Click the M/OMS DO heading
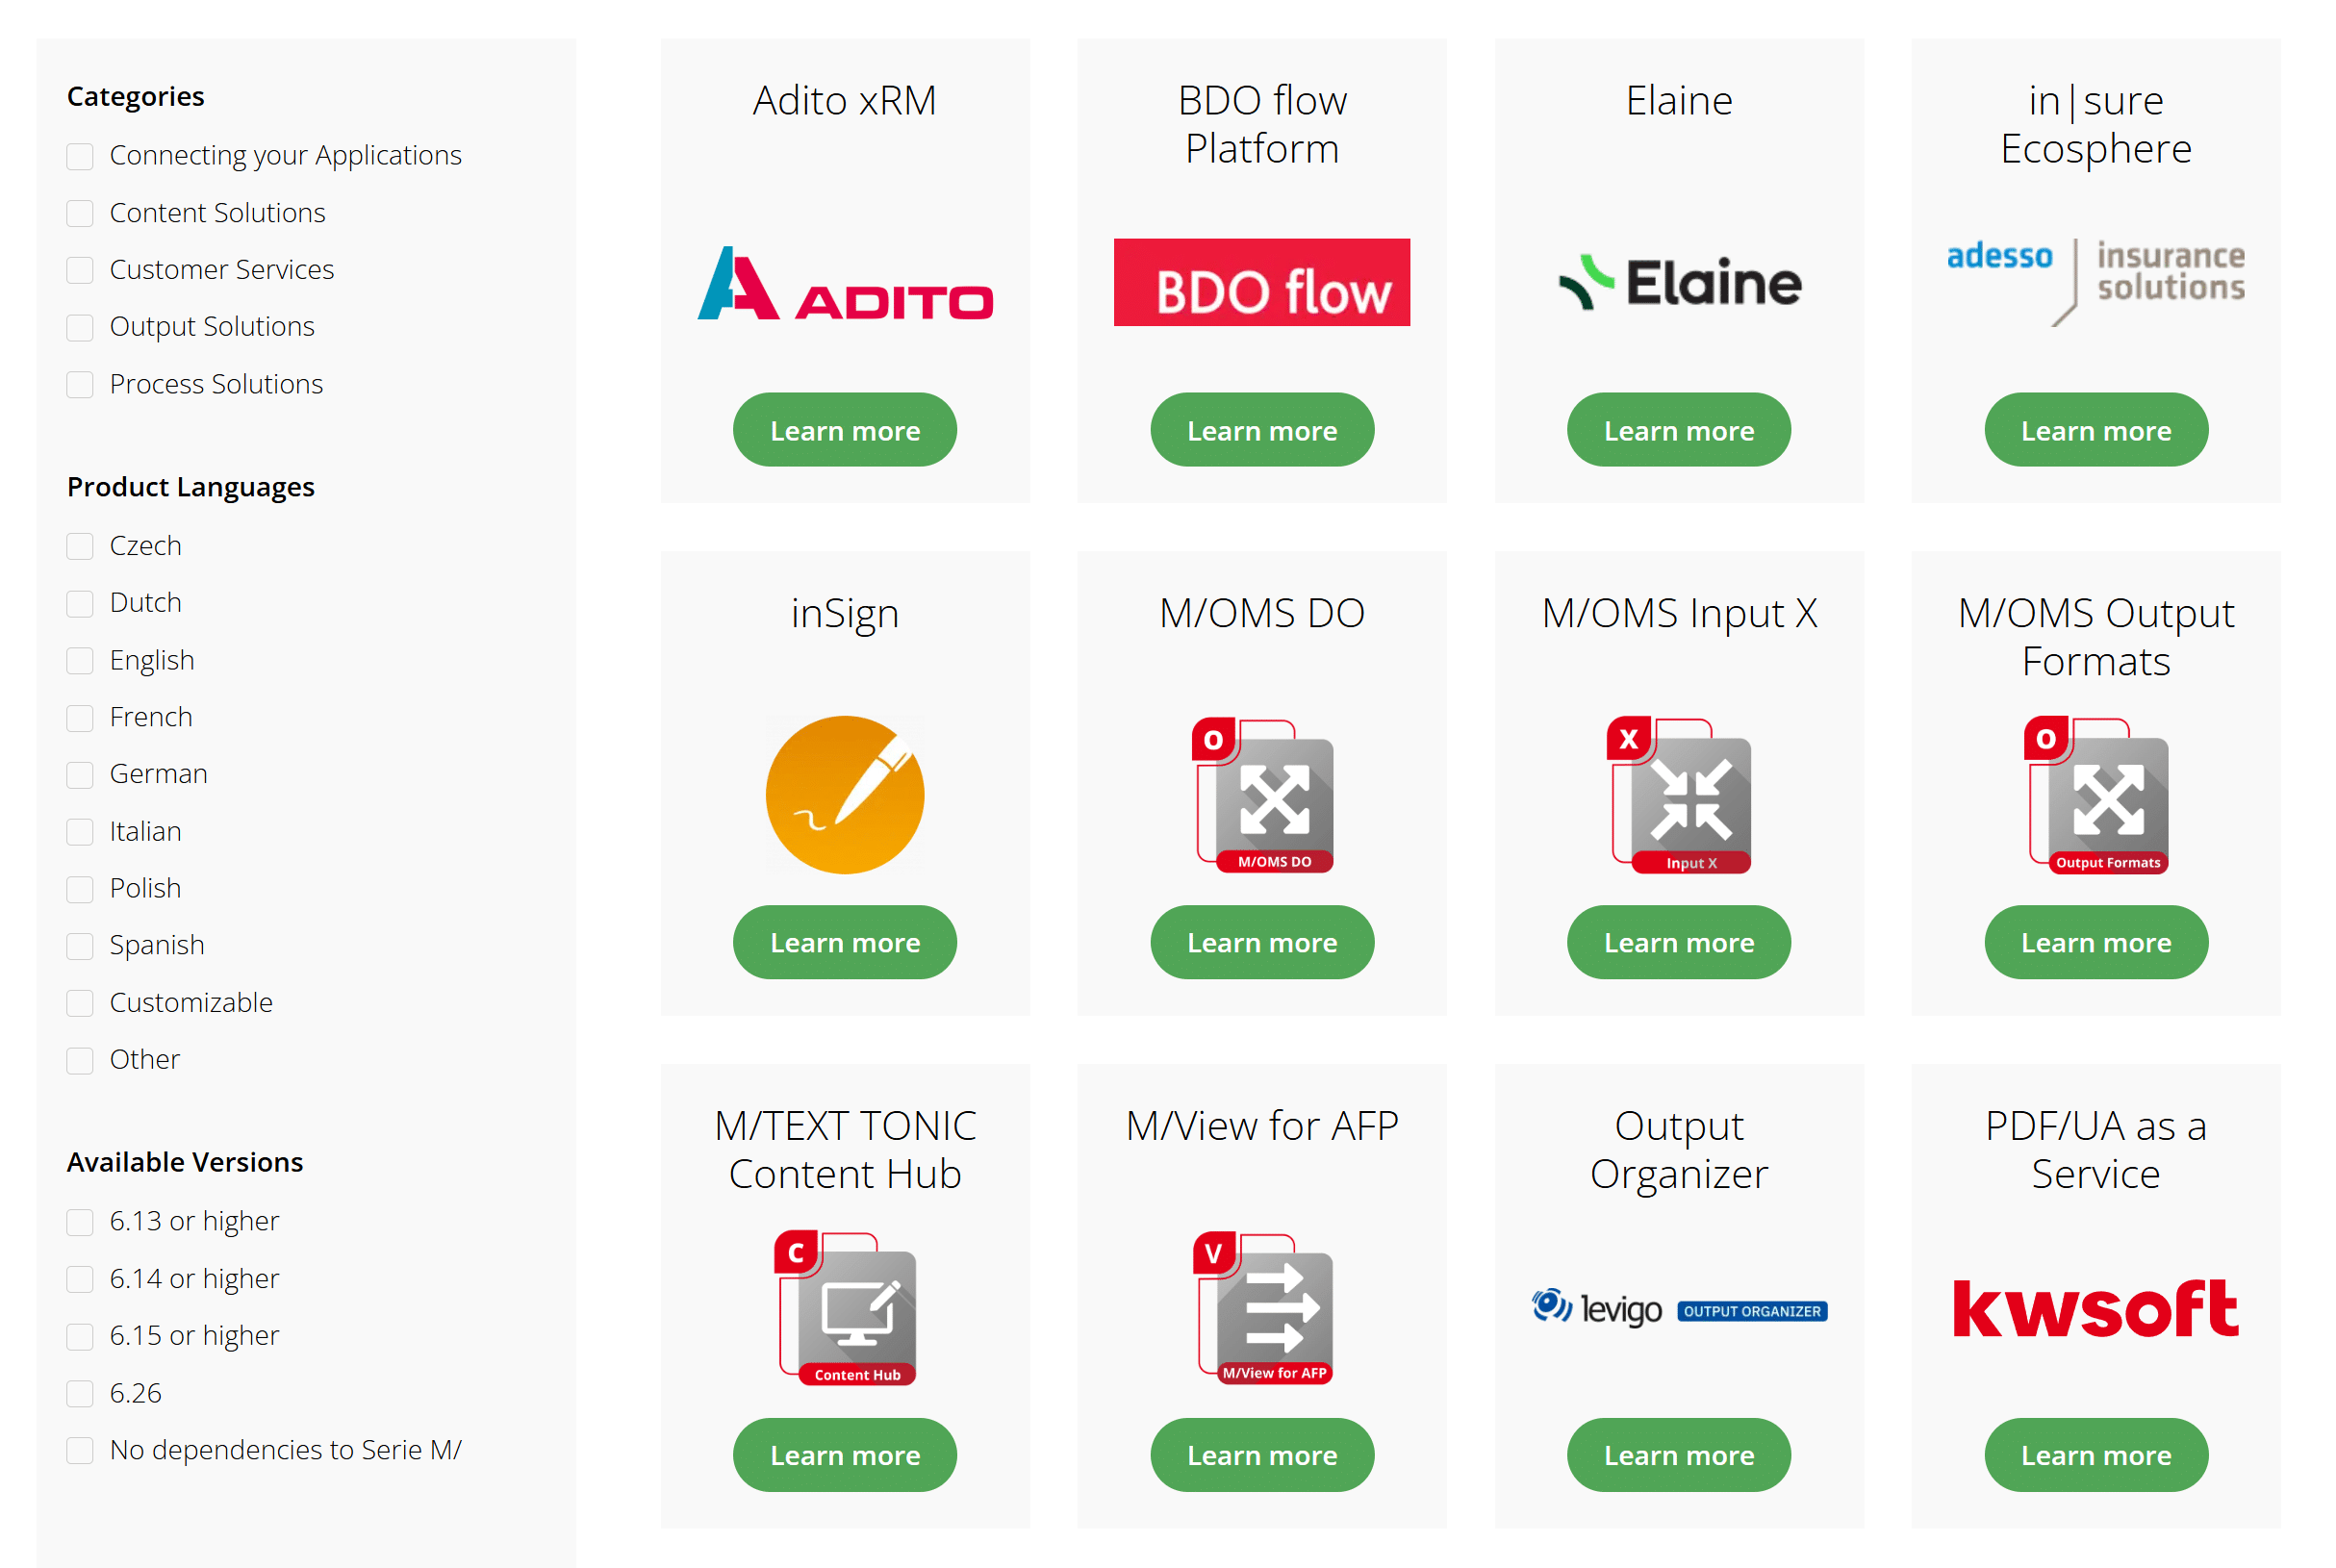 [x=1262, y=613]
